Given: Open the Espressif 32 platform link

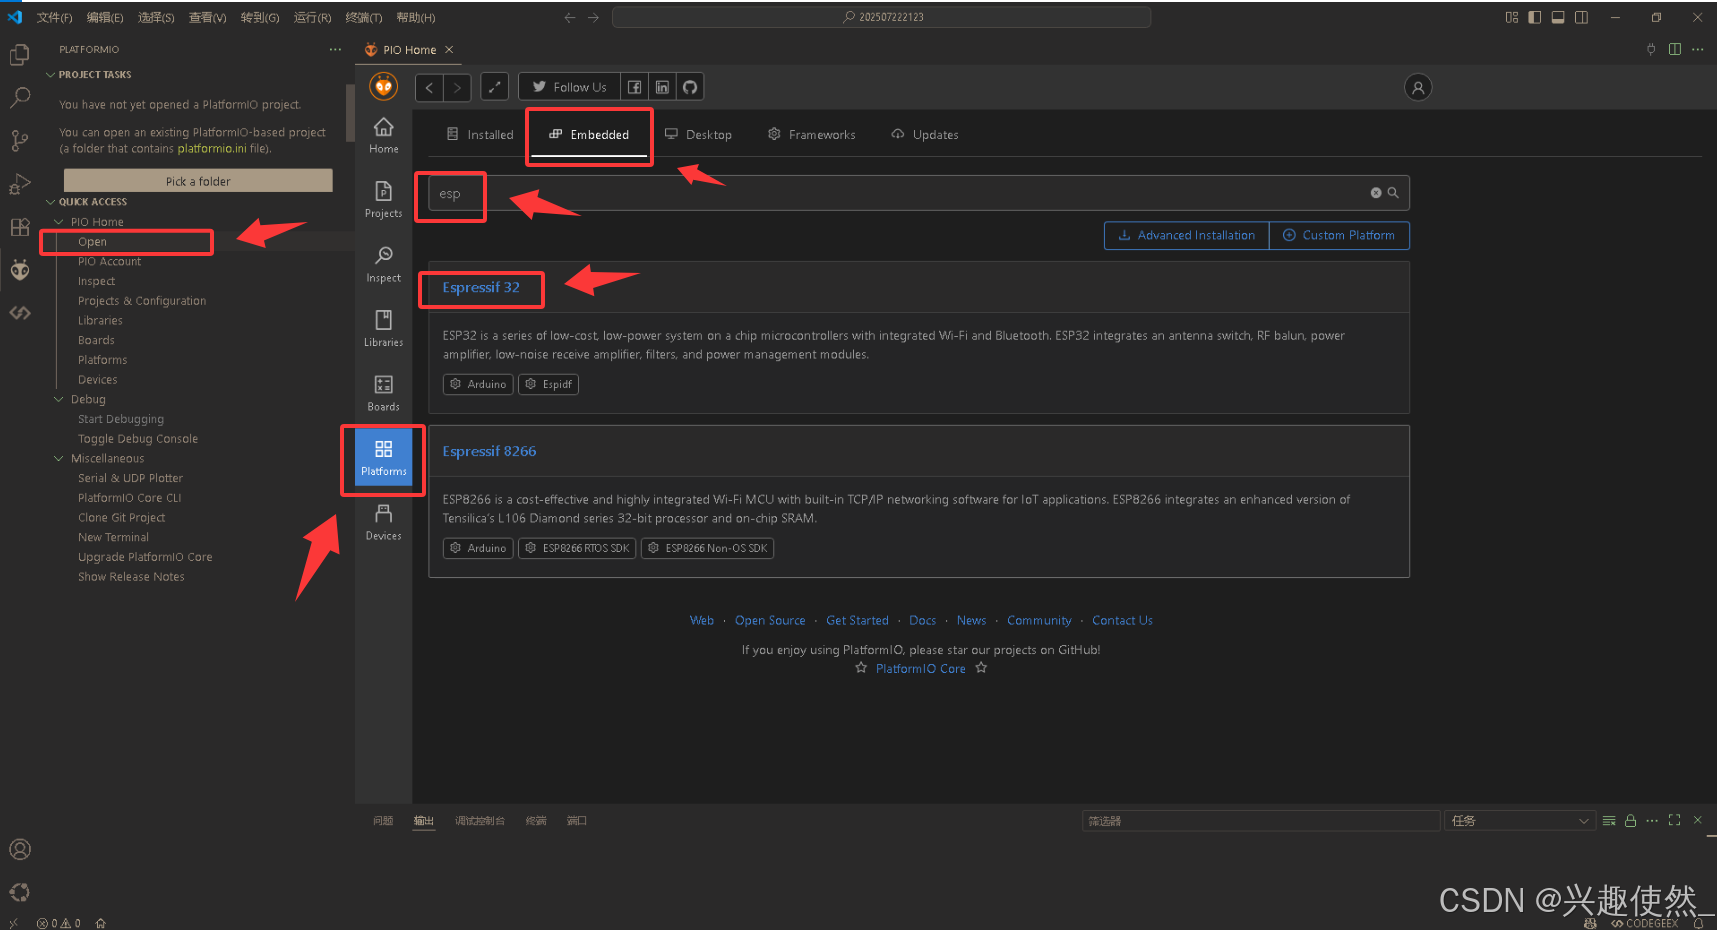Looking at the screenshot, I should pos(481,287).
